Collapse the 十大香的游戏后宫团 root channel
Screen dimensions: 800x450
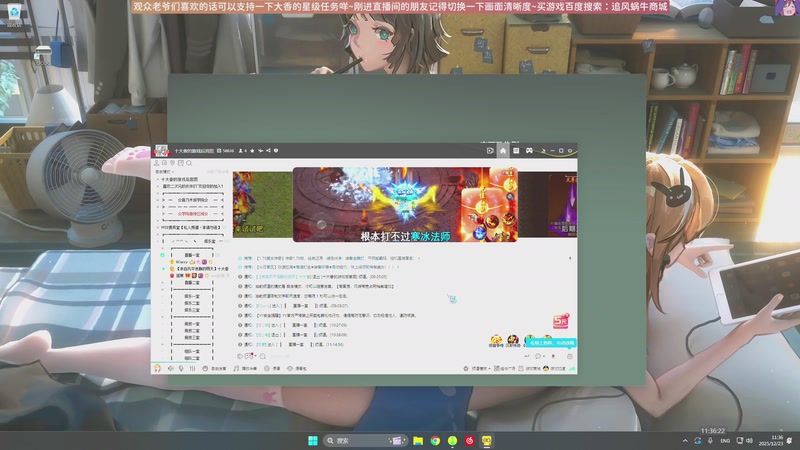[x=158, y=180]
